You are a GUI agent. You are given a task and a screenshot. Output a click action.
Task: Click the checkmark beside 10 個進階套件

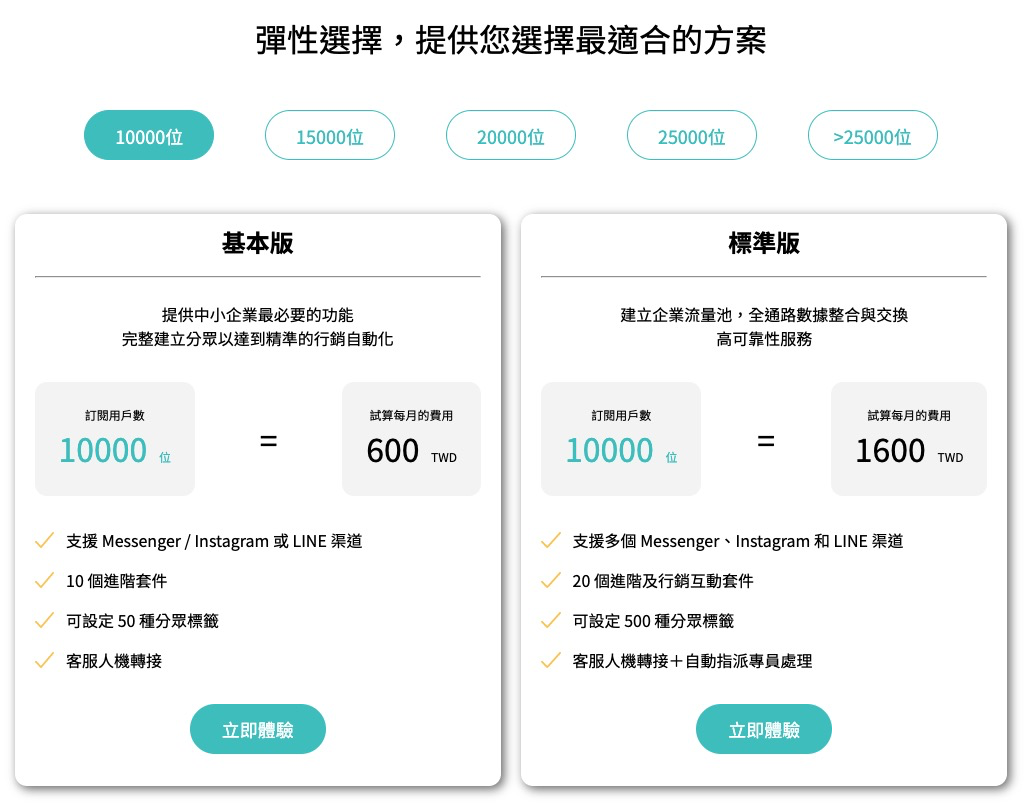pos(45,580)
